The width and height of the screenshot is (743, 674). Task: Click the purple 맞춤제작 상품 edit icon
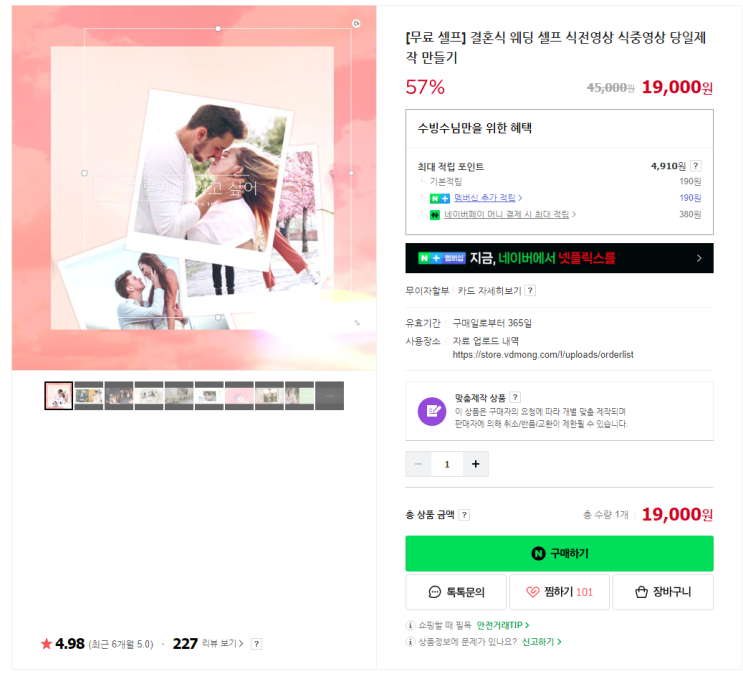pyautogui.click(x=432, y=411)
